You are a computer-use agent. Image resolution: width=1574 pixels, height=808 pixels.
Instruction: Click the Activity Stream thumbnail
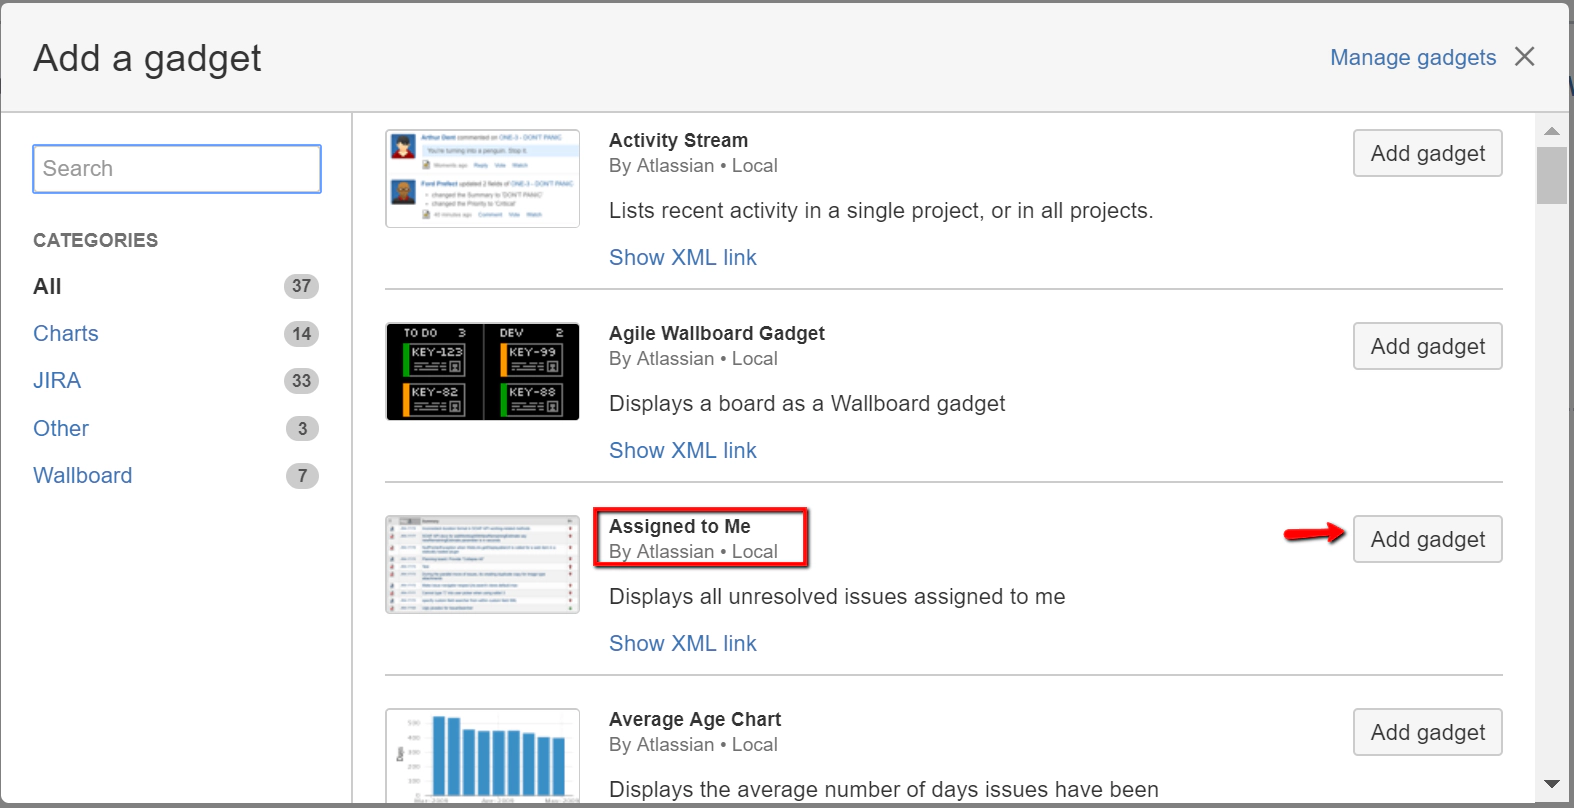(483, 179)
